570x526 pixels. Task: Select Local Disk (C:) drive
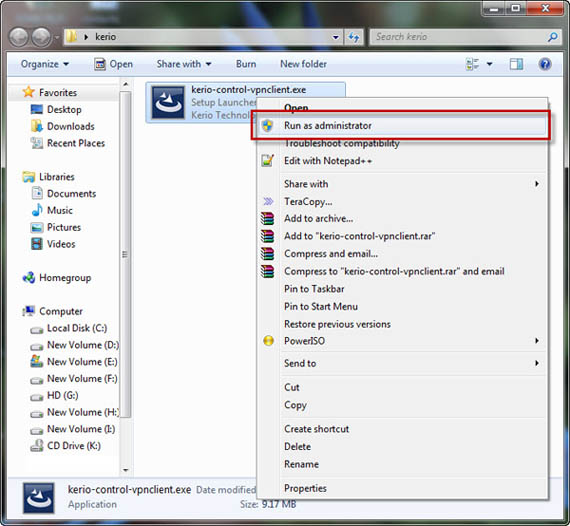coord(77,328)
